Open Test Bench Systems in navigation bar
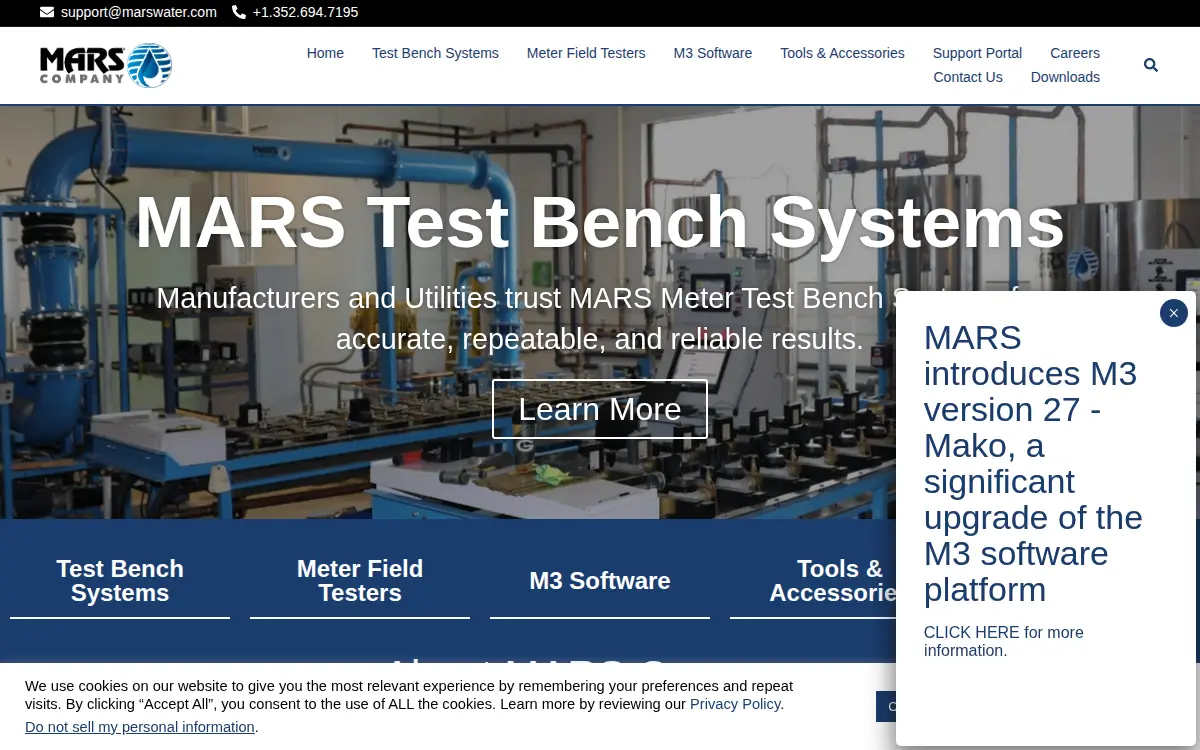 tap(435, 53)
